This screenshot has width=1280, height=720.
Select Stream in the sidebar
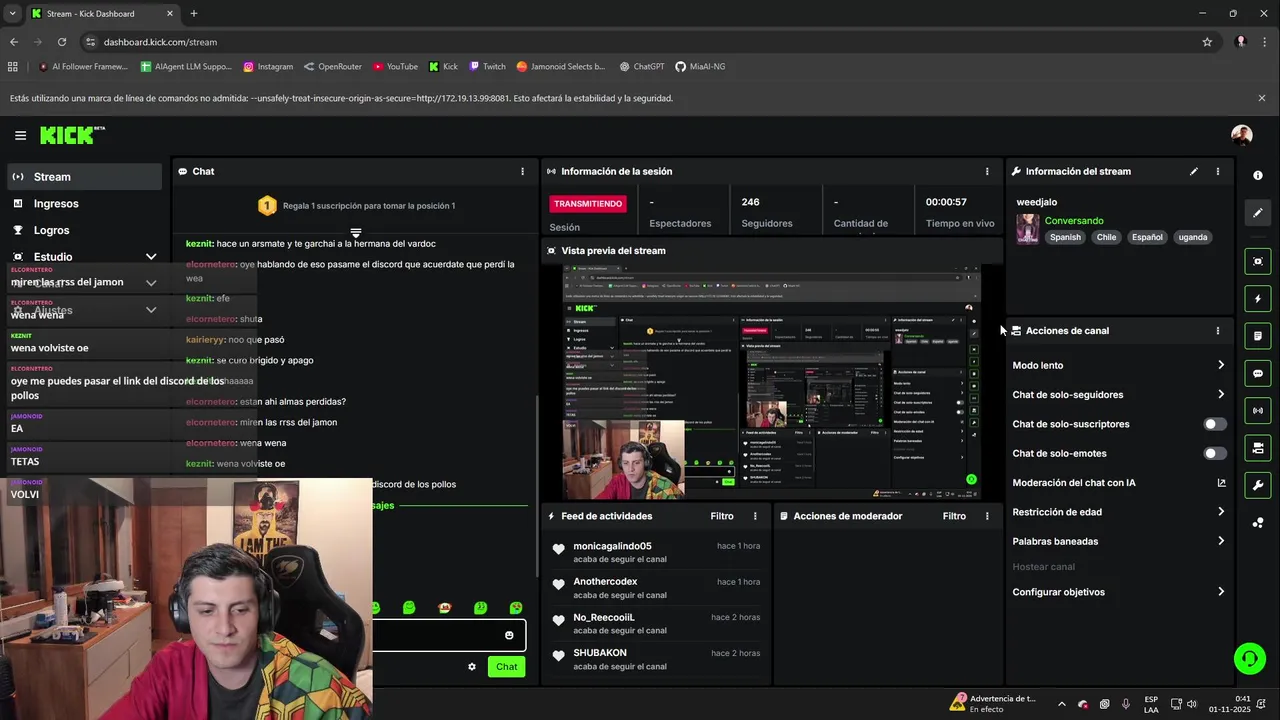(84, 177)
